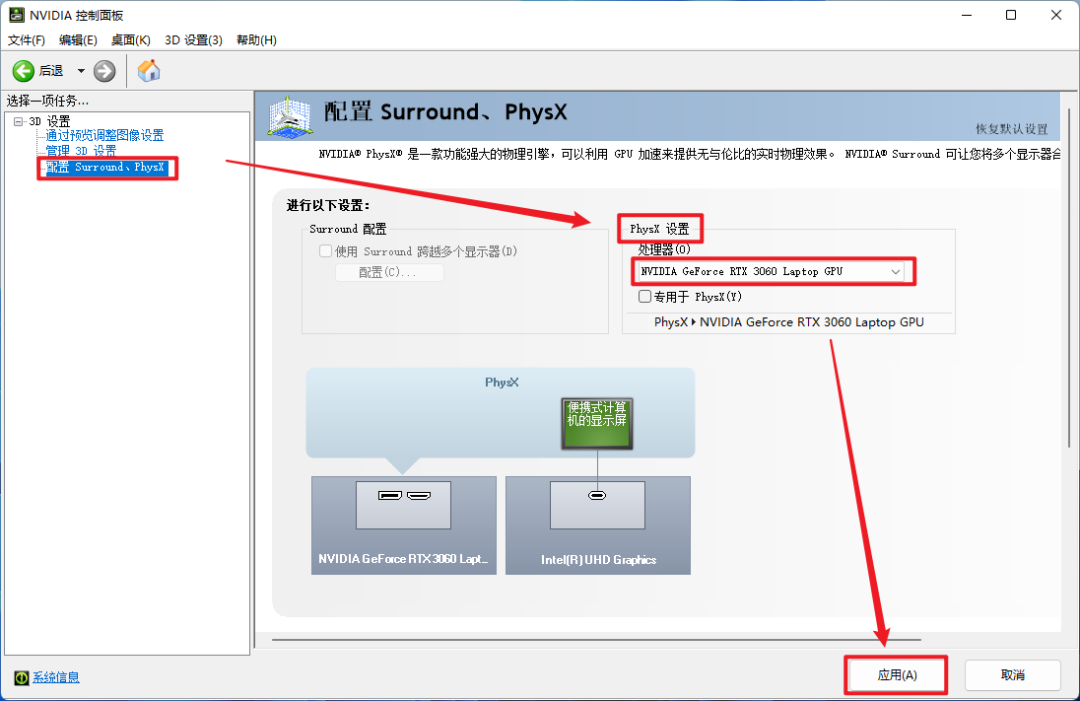1080x701 pixels.
Task: Select the 便携式计算机的显示屏 monitor icon
Action: point(597,423)
